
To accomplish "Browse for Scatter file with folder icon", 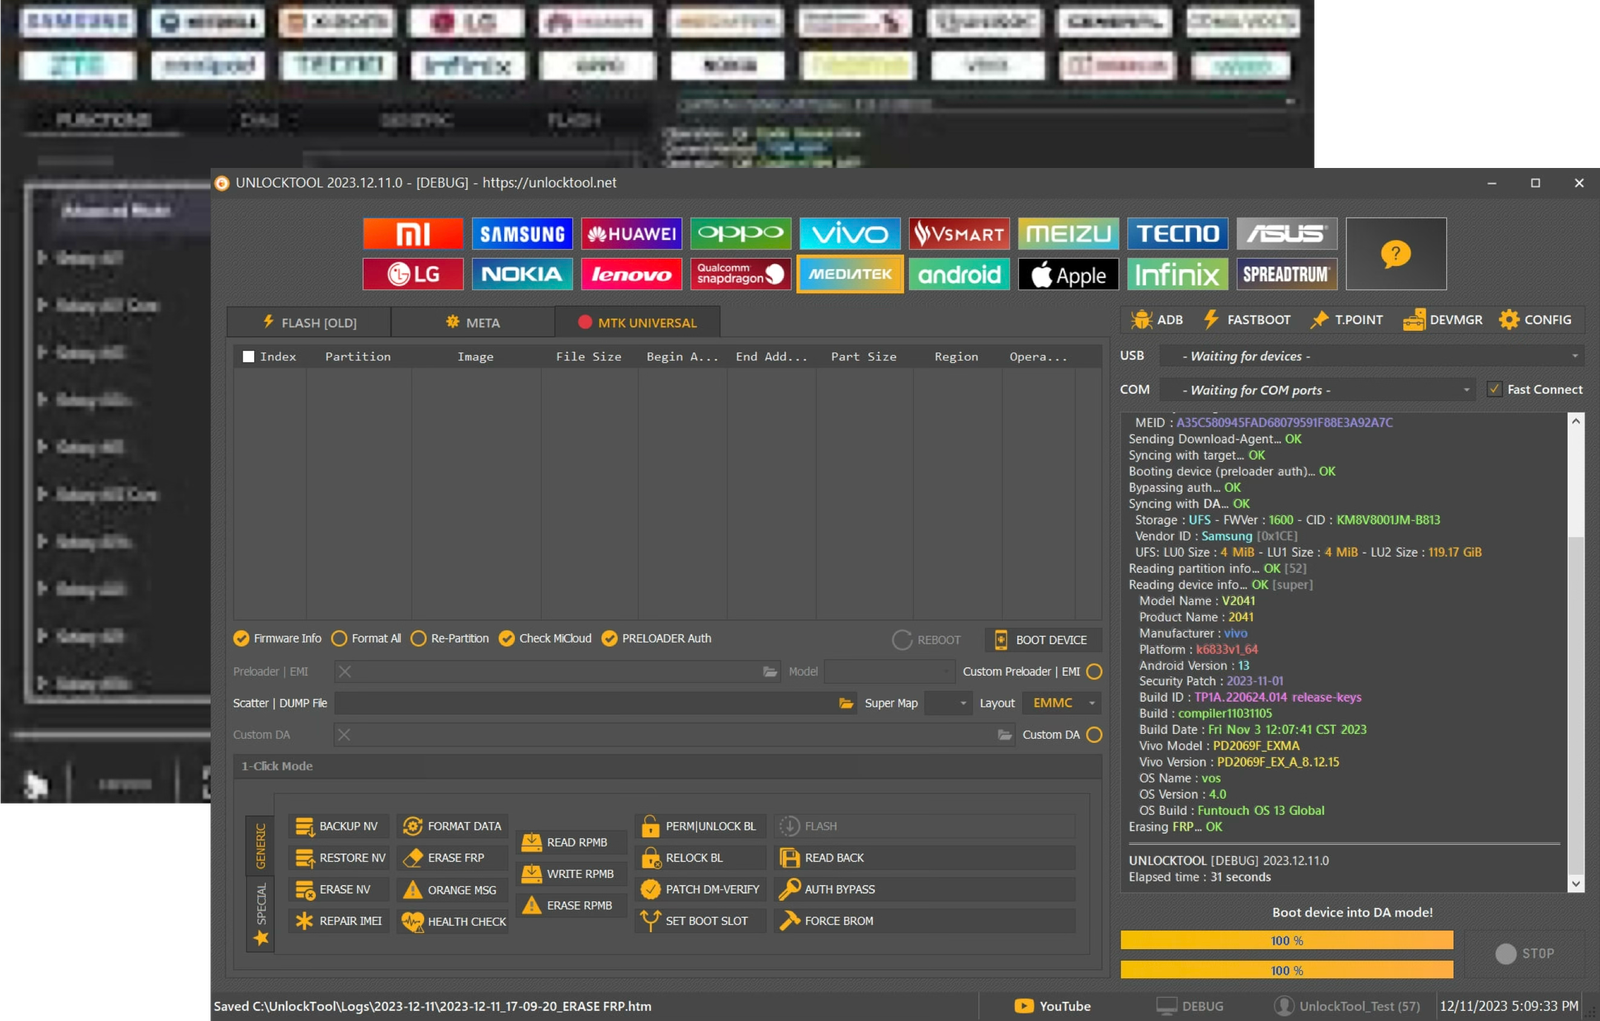I will [846, 703].
